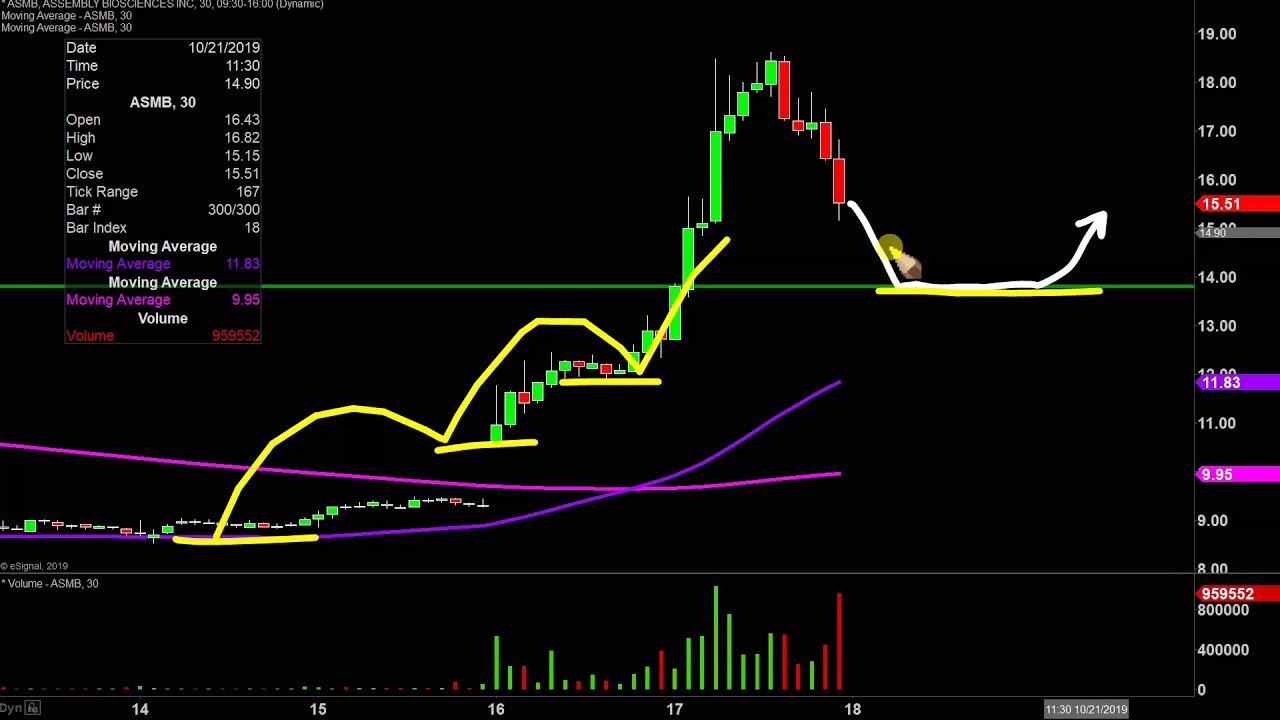Click the scale lock icon beside Dyn

(32, 708)
